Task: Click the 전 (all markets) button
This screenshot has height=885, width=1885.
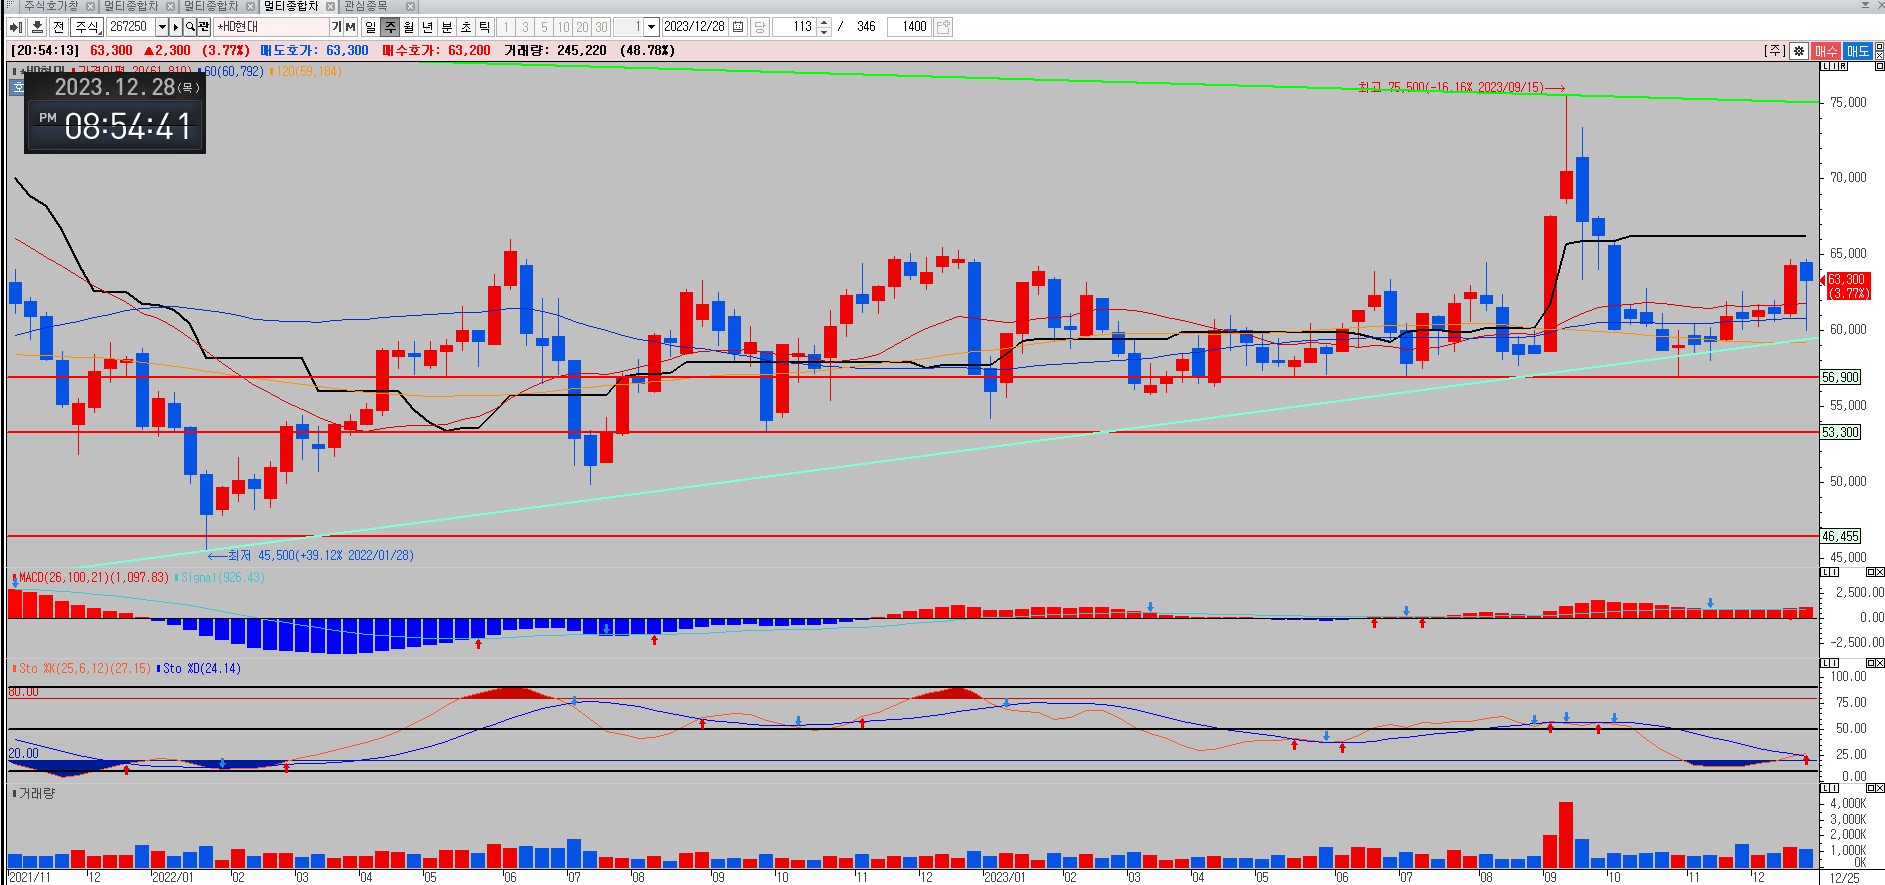Action: (59, 27)
